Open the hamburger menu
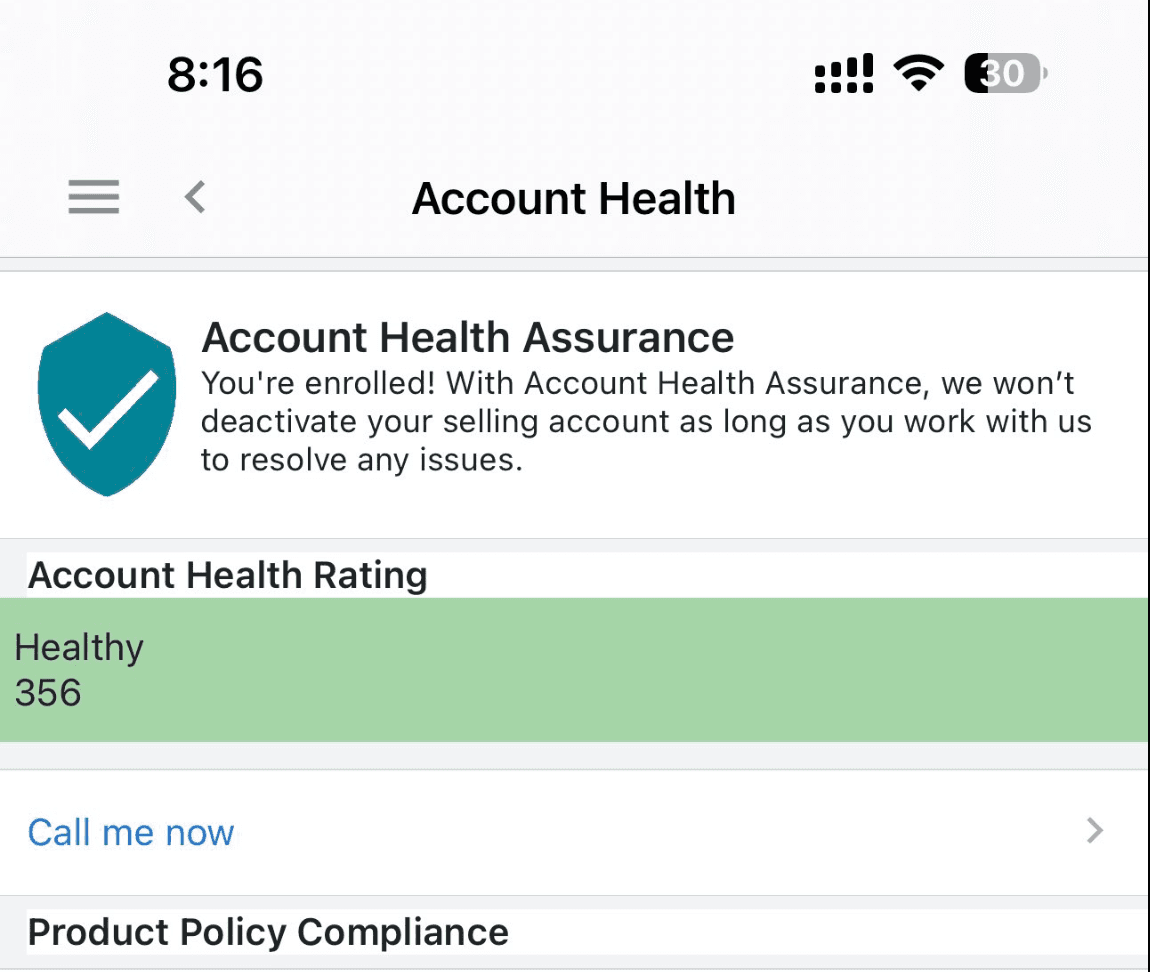 [x=94, y=197]
